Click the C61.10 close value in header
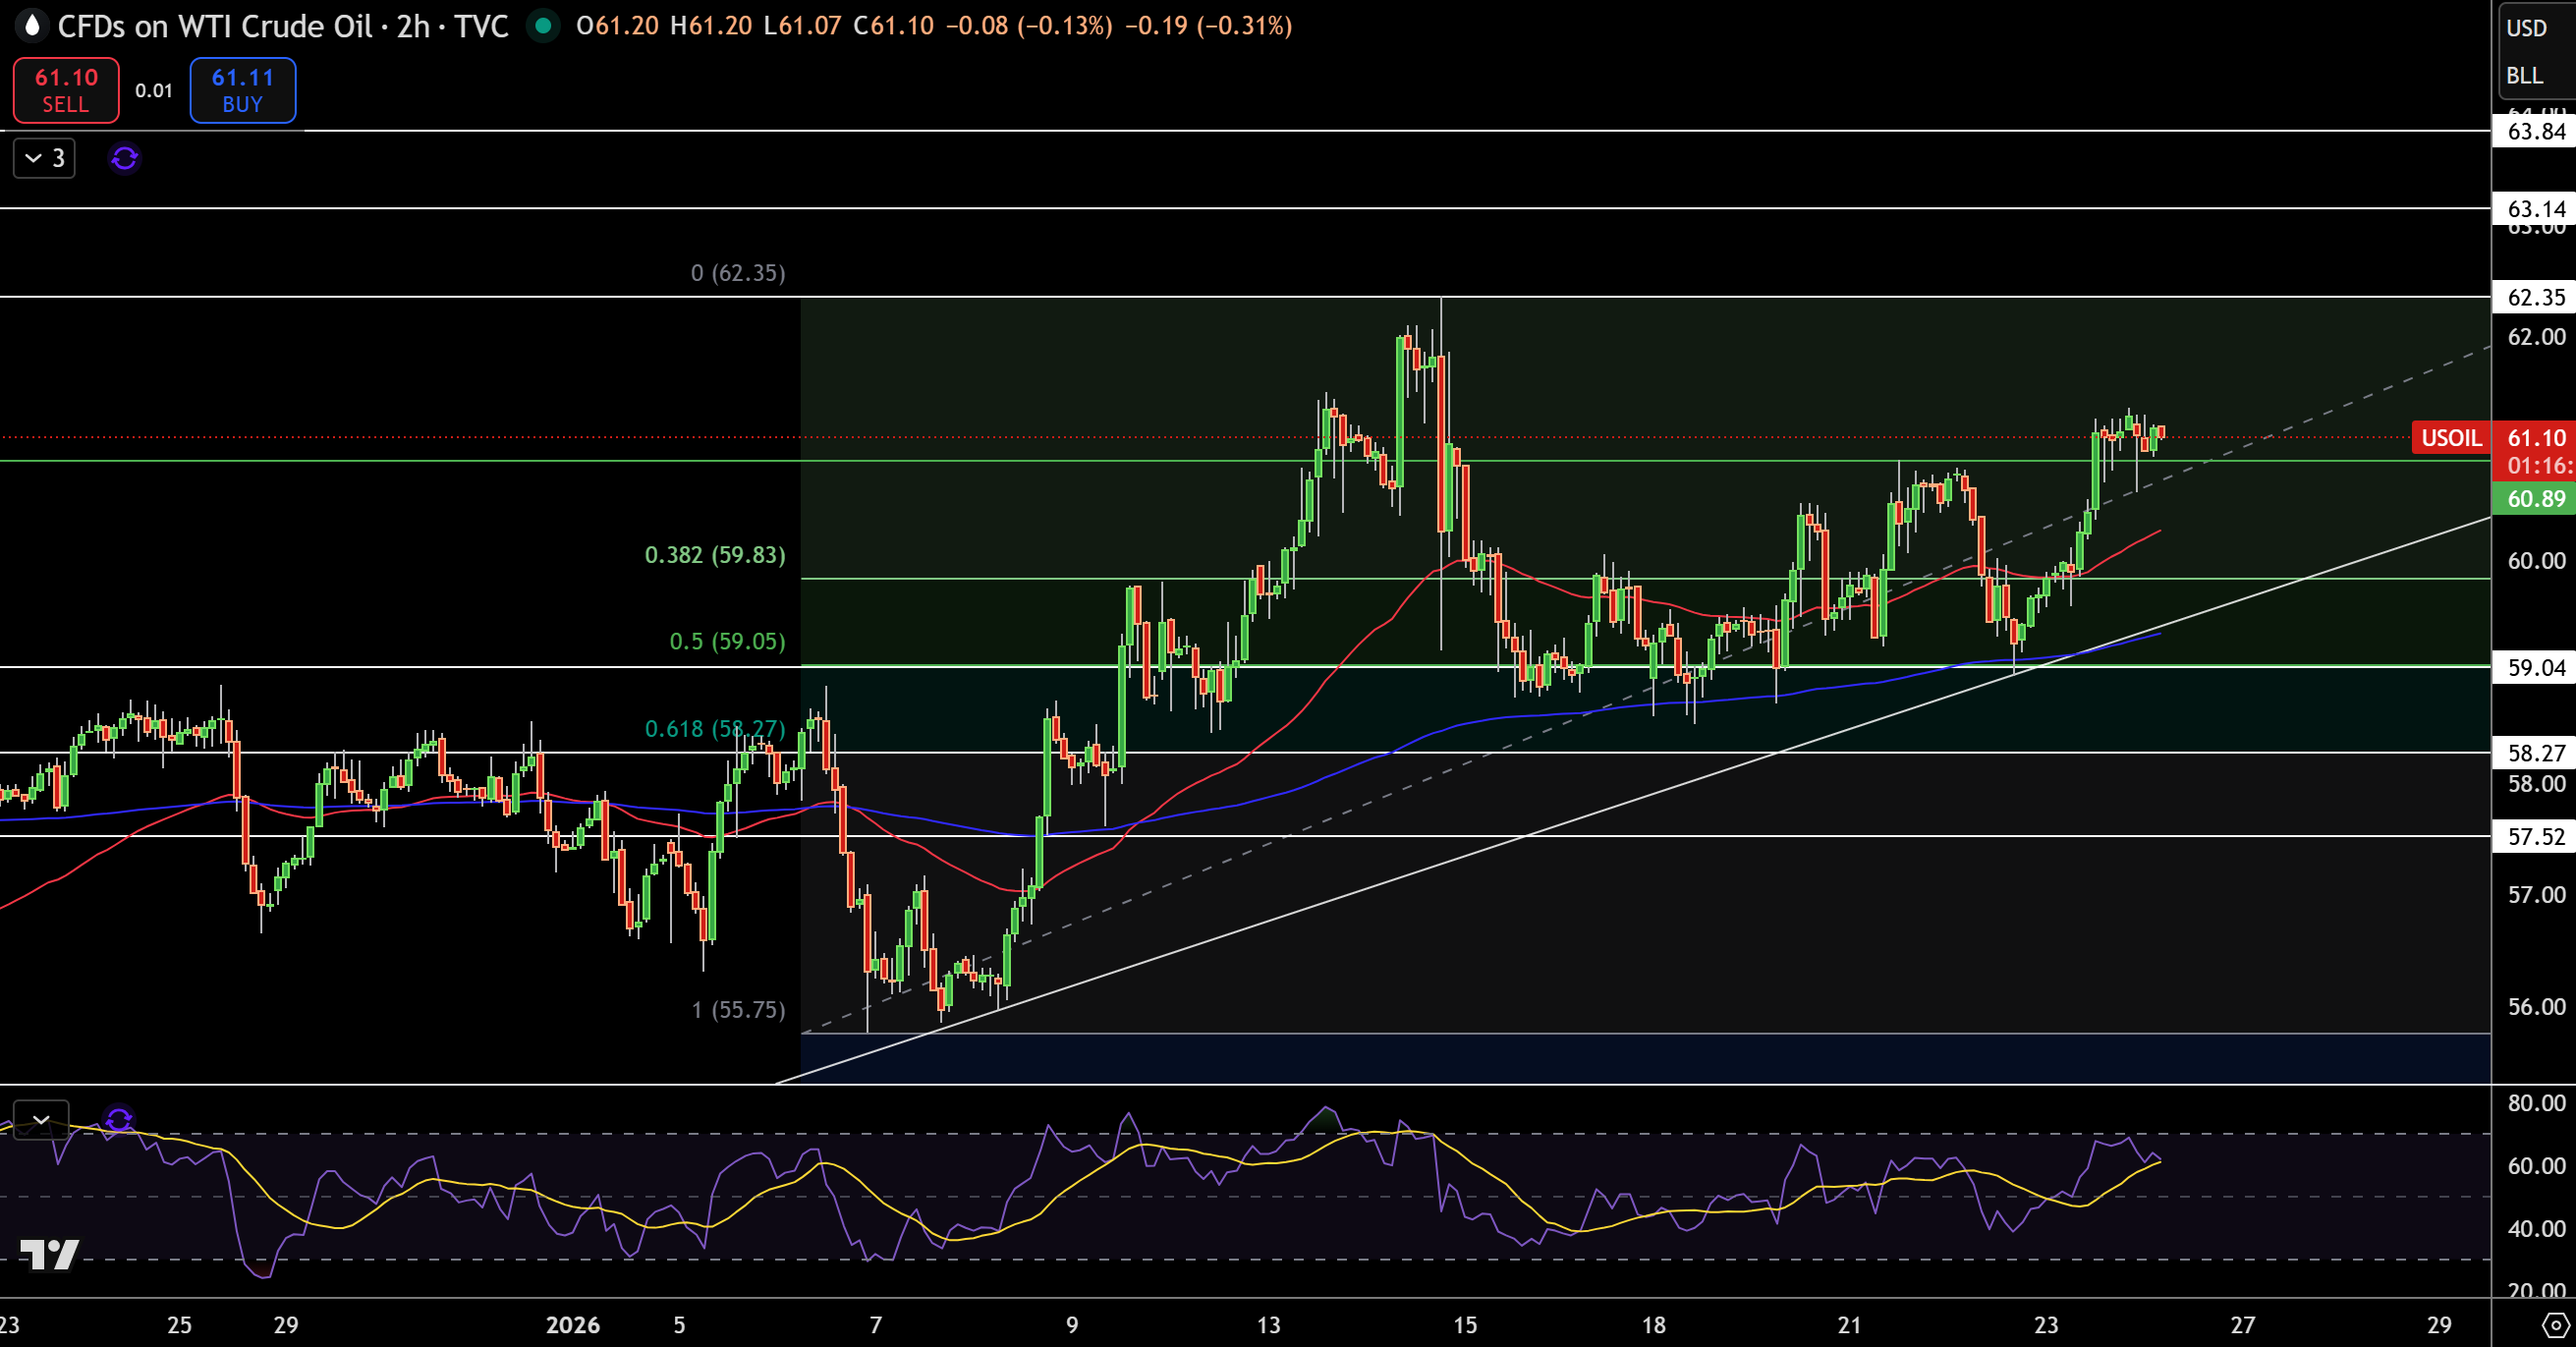Screen dimensions: 2576x1347 [x=893, y=26]
